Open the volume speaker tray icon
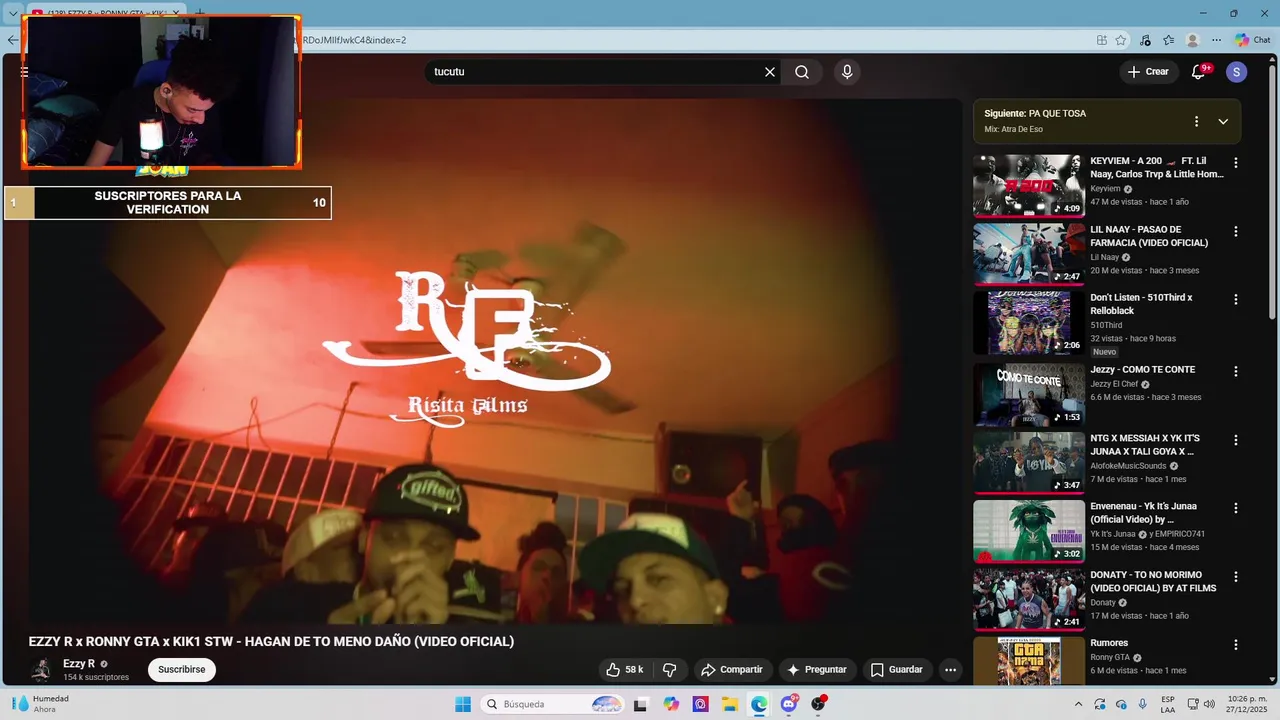 tap(1209, 704)
